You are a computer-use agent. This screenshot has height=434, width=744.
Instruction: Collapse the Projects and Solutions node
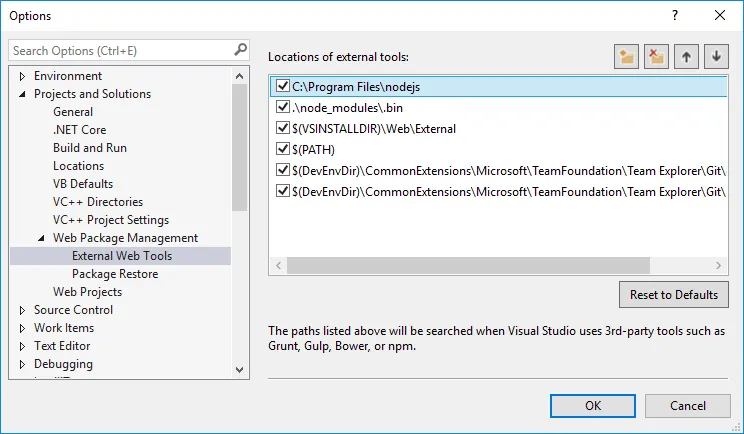23,94
